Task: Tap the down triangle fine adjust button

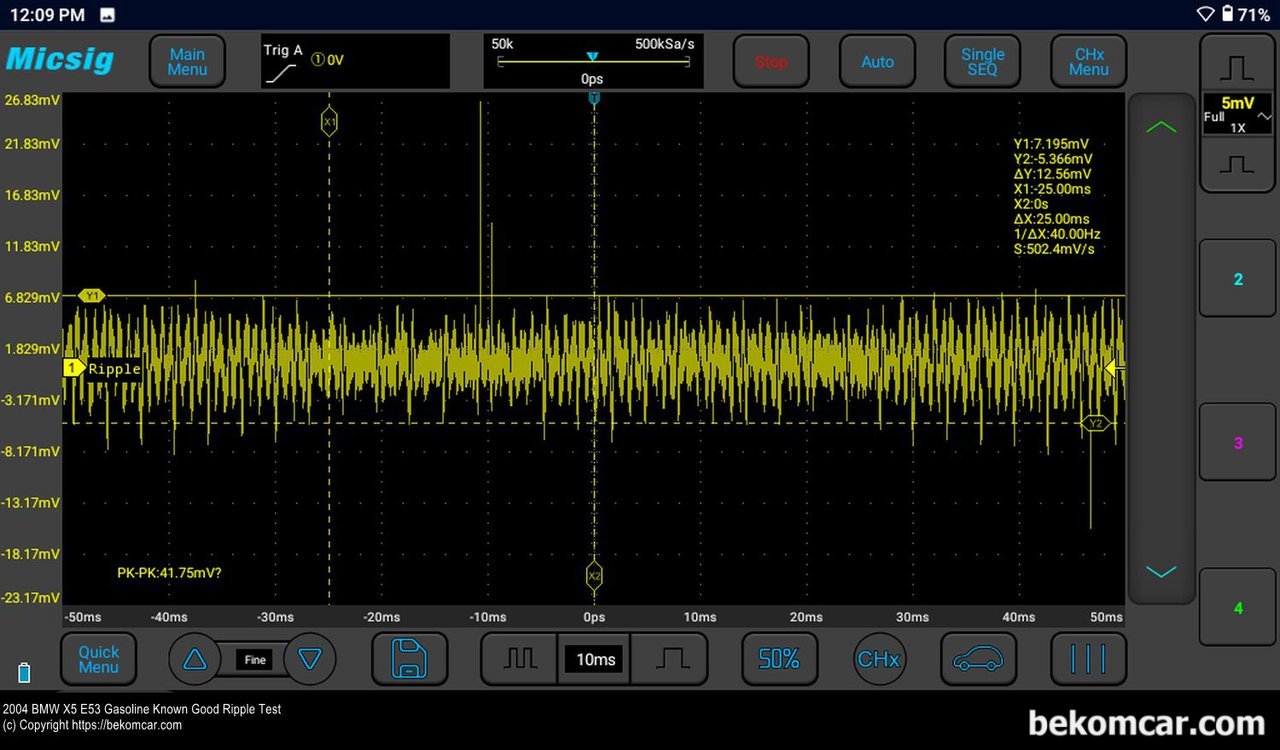Action: tap(310, 659)
